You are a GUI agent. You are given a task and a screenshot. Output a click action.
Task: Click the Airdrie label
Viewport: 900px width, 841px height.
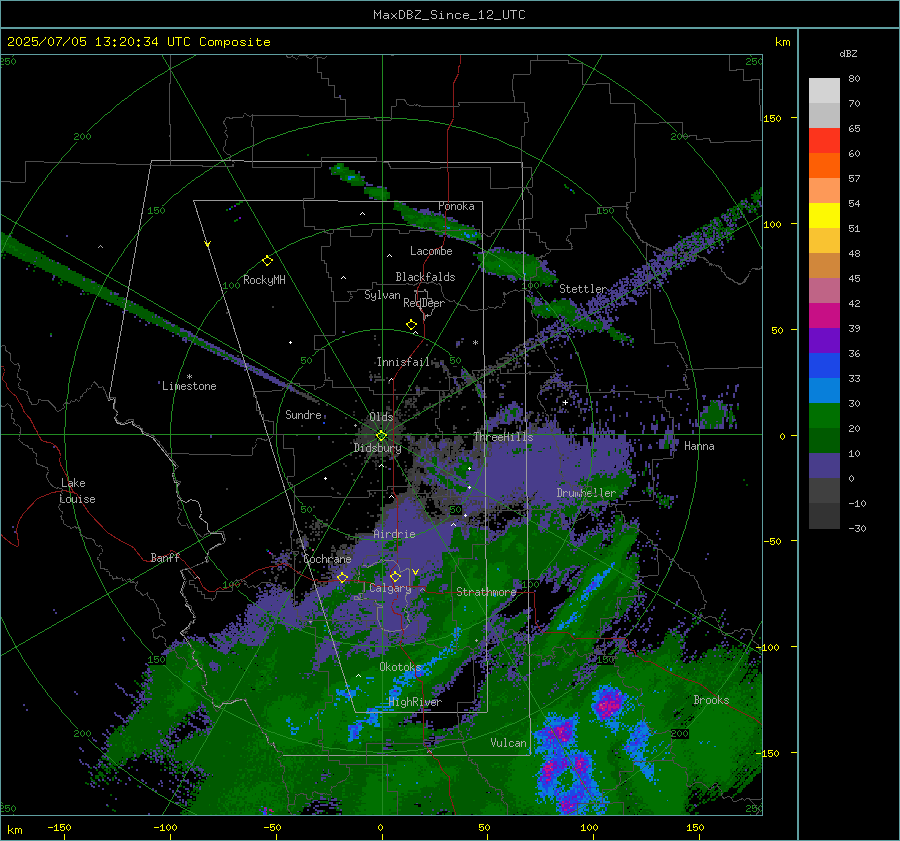394,534
